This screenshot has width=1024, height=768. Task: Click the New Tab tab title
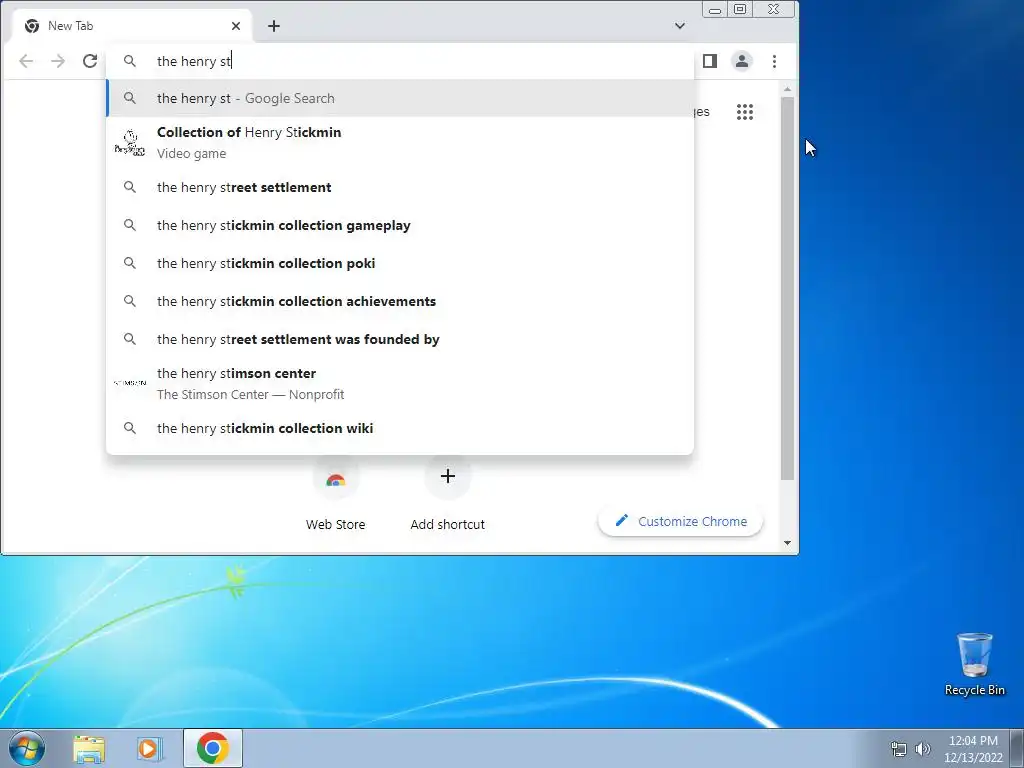pos(71,26)
